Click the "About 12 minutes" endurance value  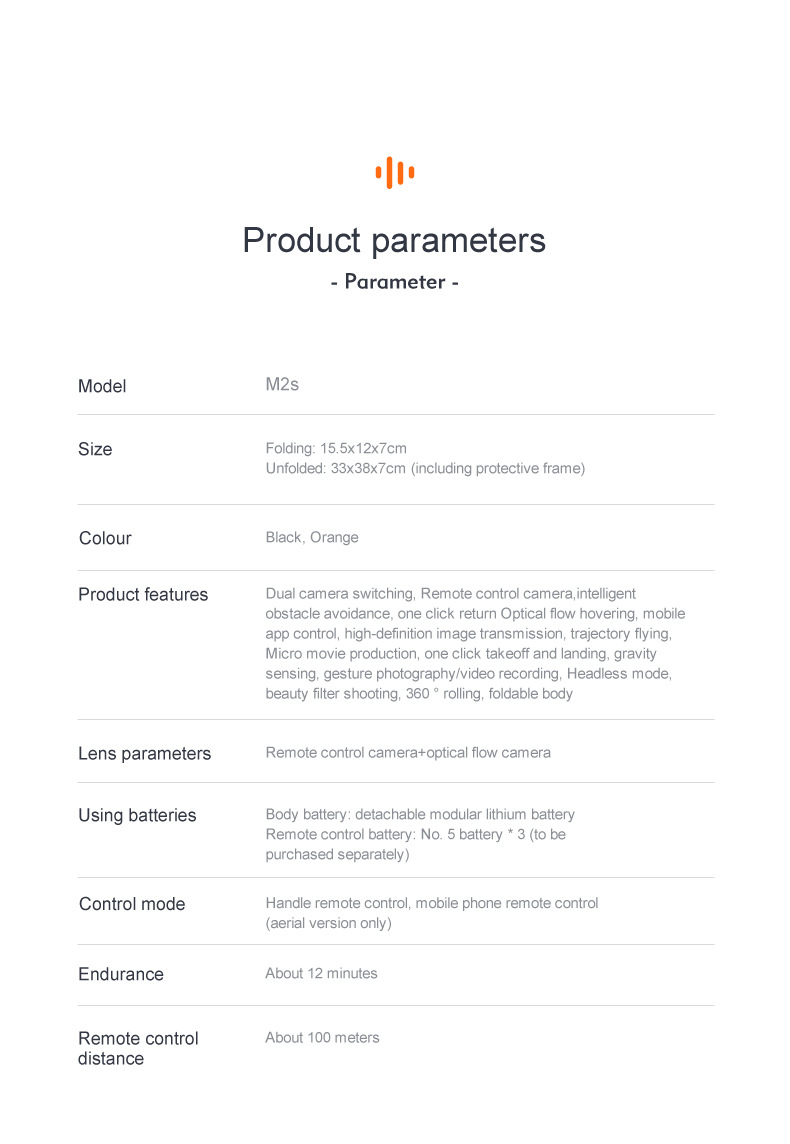321,973
